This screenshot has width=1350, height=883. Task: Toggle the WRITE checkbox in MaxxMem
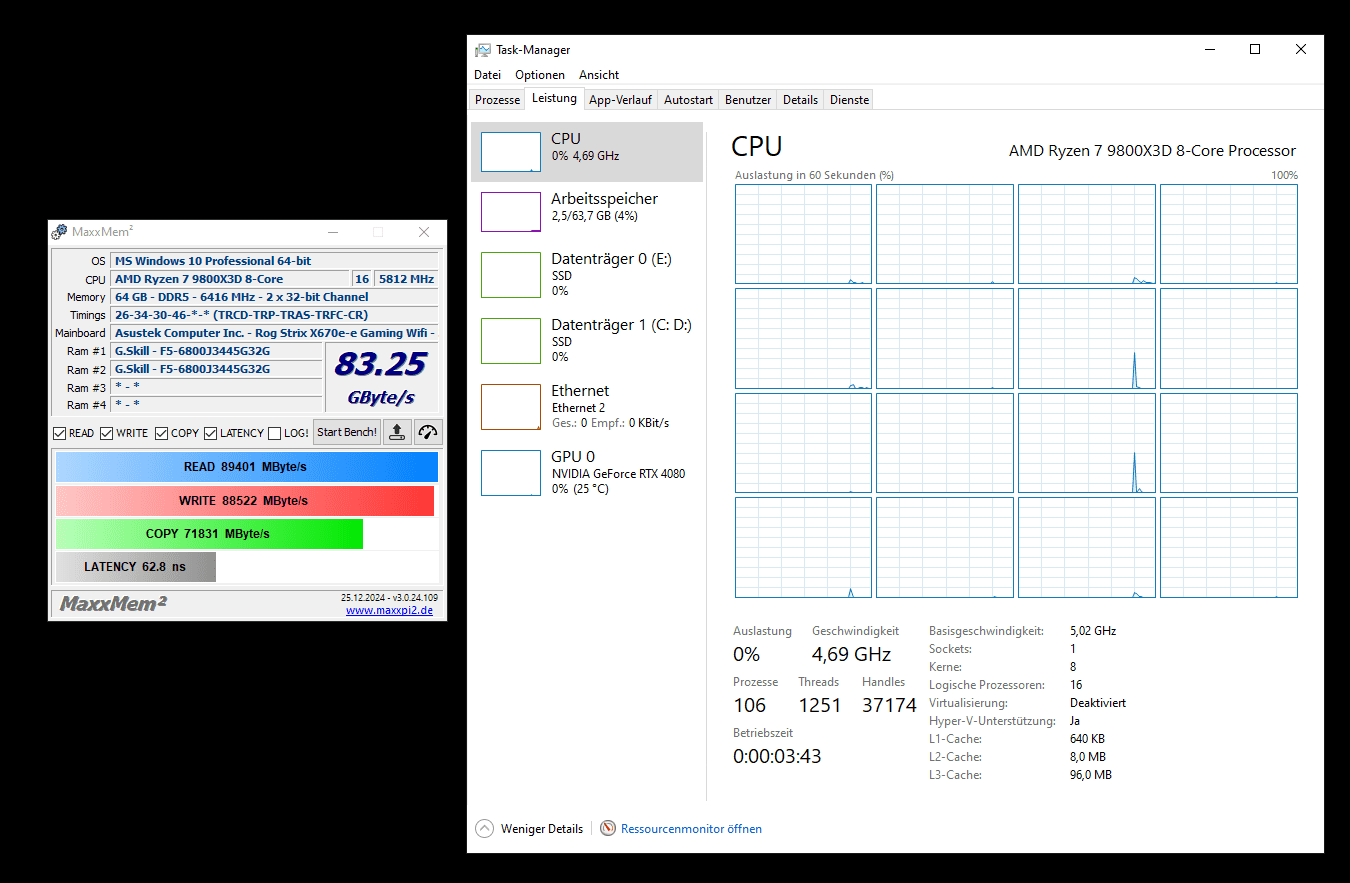106,433
